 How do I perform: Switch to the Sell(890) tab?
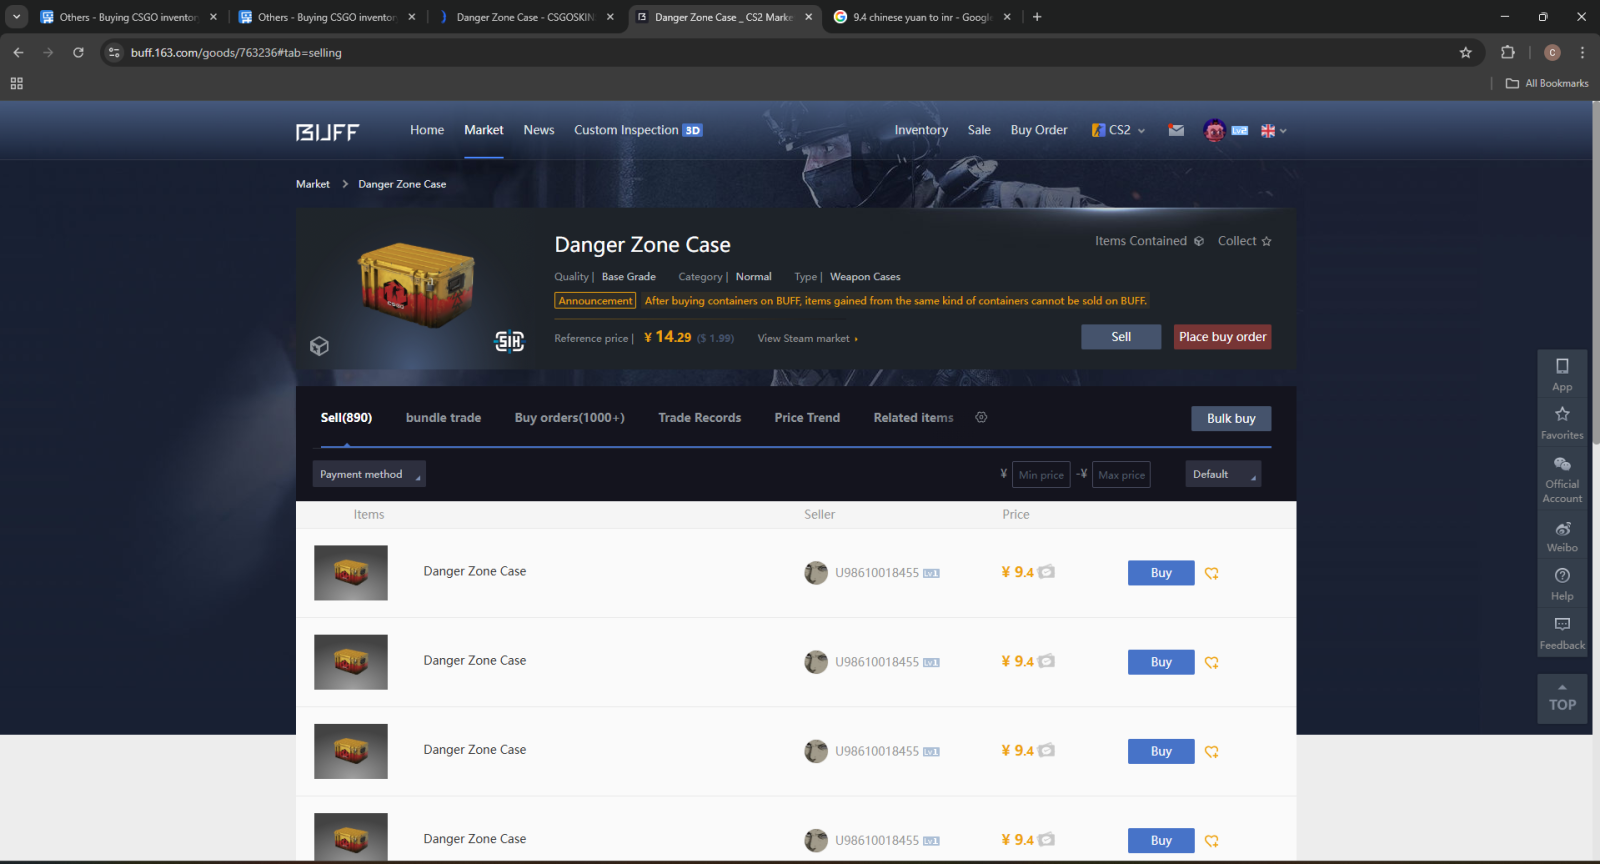pos(346,418)
